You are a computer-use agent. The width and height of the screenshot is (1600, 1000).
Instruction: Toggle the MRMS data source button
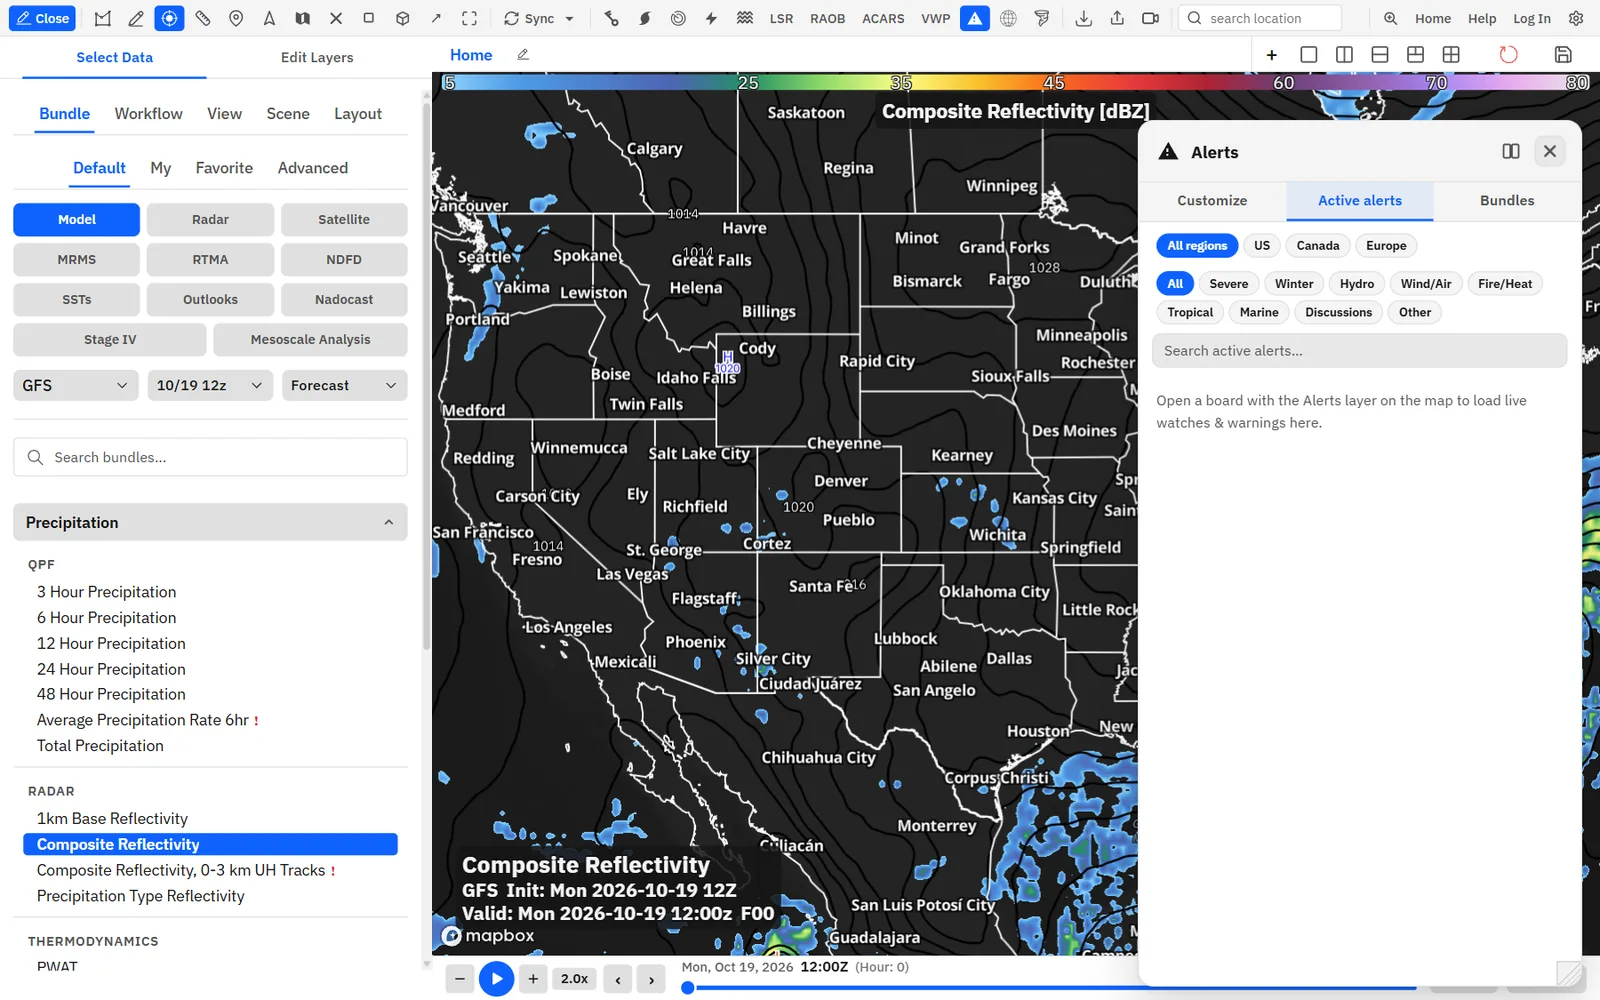point(77,259)
